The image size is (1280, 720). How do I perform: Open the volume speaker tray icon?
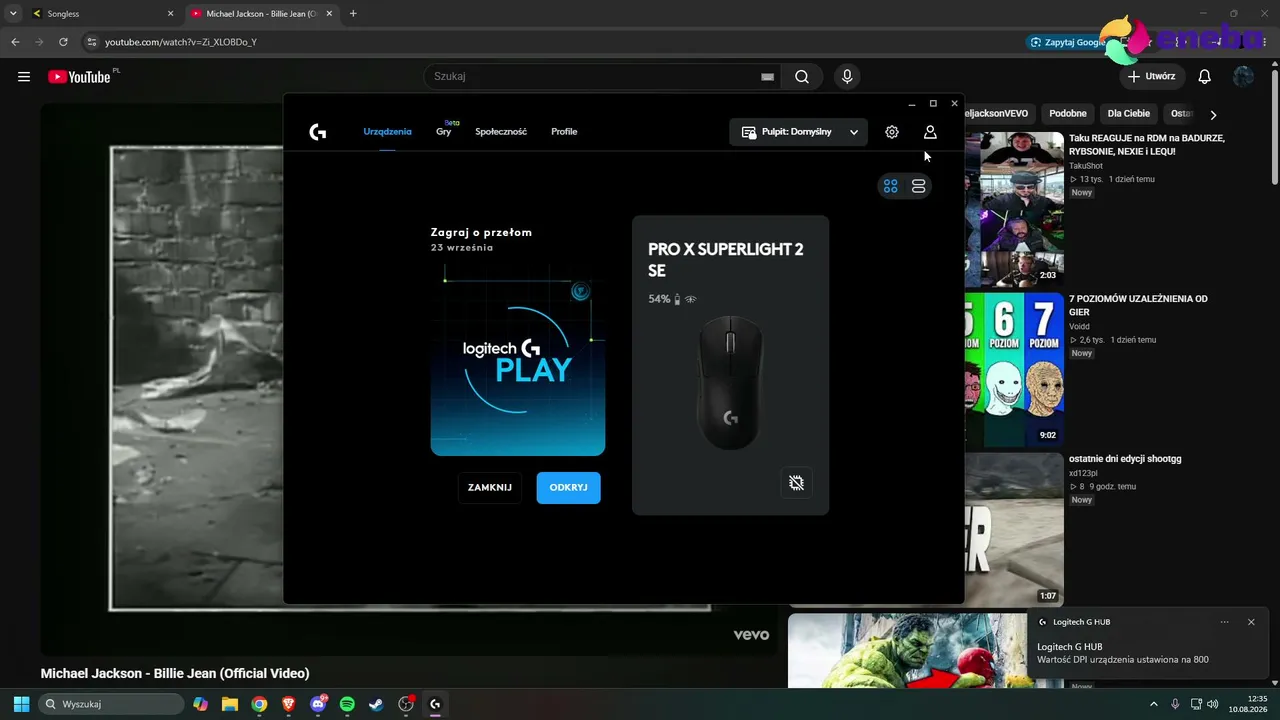(1213, 704)
